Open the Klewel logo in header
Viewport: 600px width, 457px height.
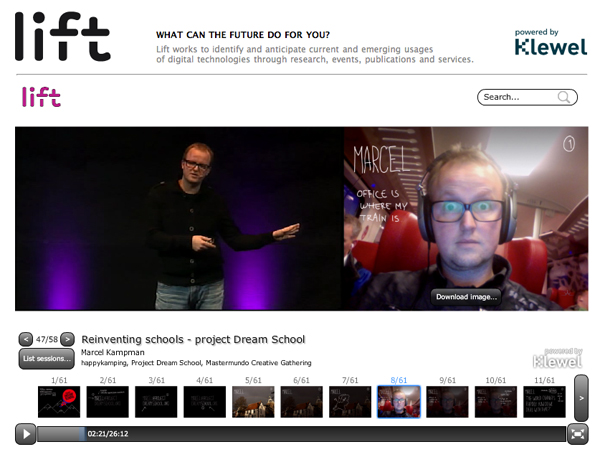[551, 42]
